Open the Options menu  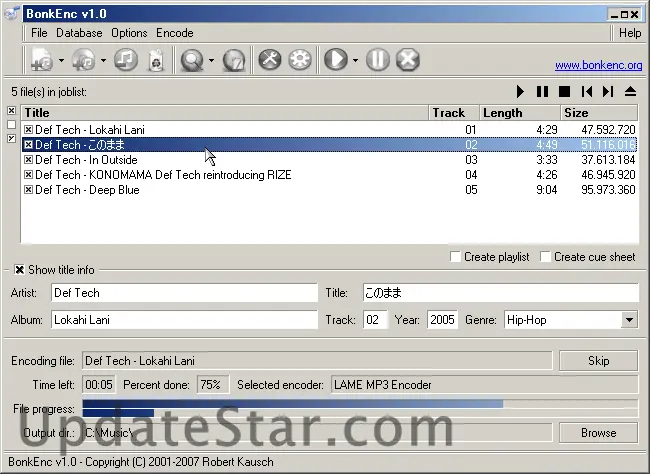coord(129,33)
